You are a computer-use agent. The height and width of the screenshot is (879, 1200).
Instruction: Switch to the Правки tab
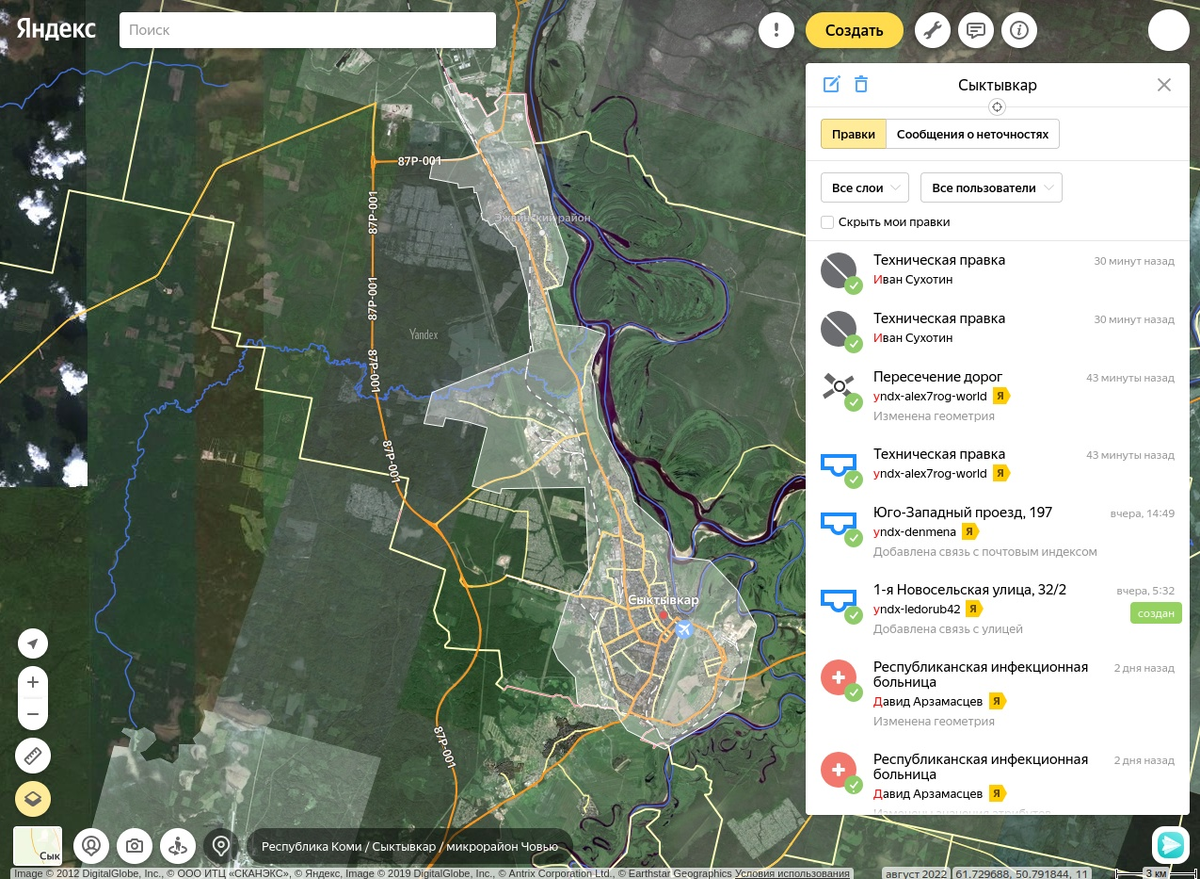[853, 134]
